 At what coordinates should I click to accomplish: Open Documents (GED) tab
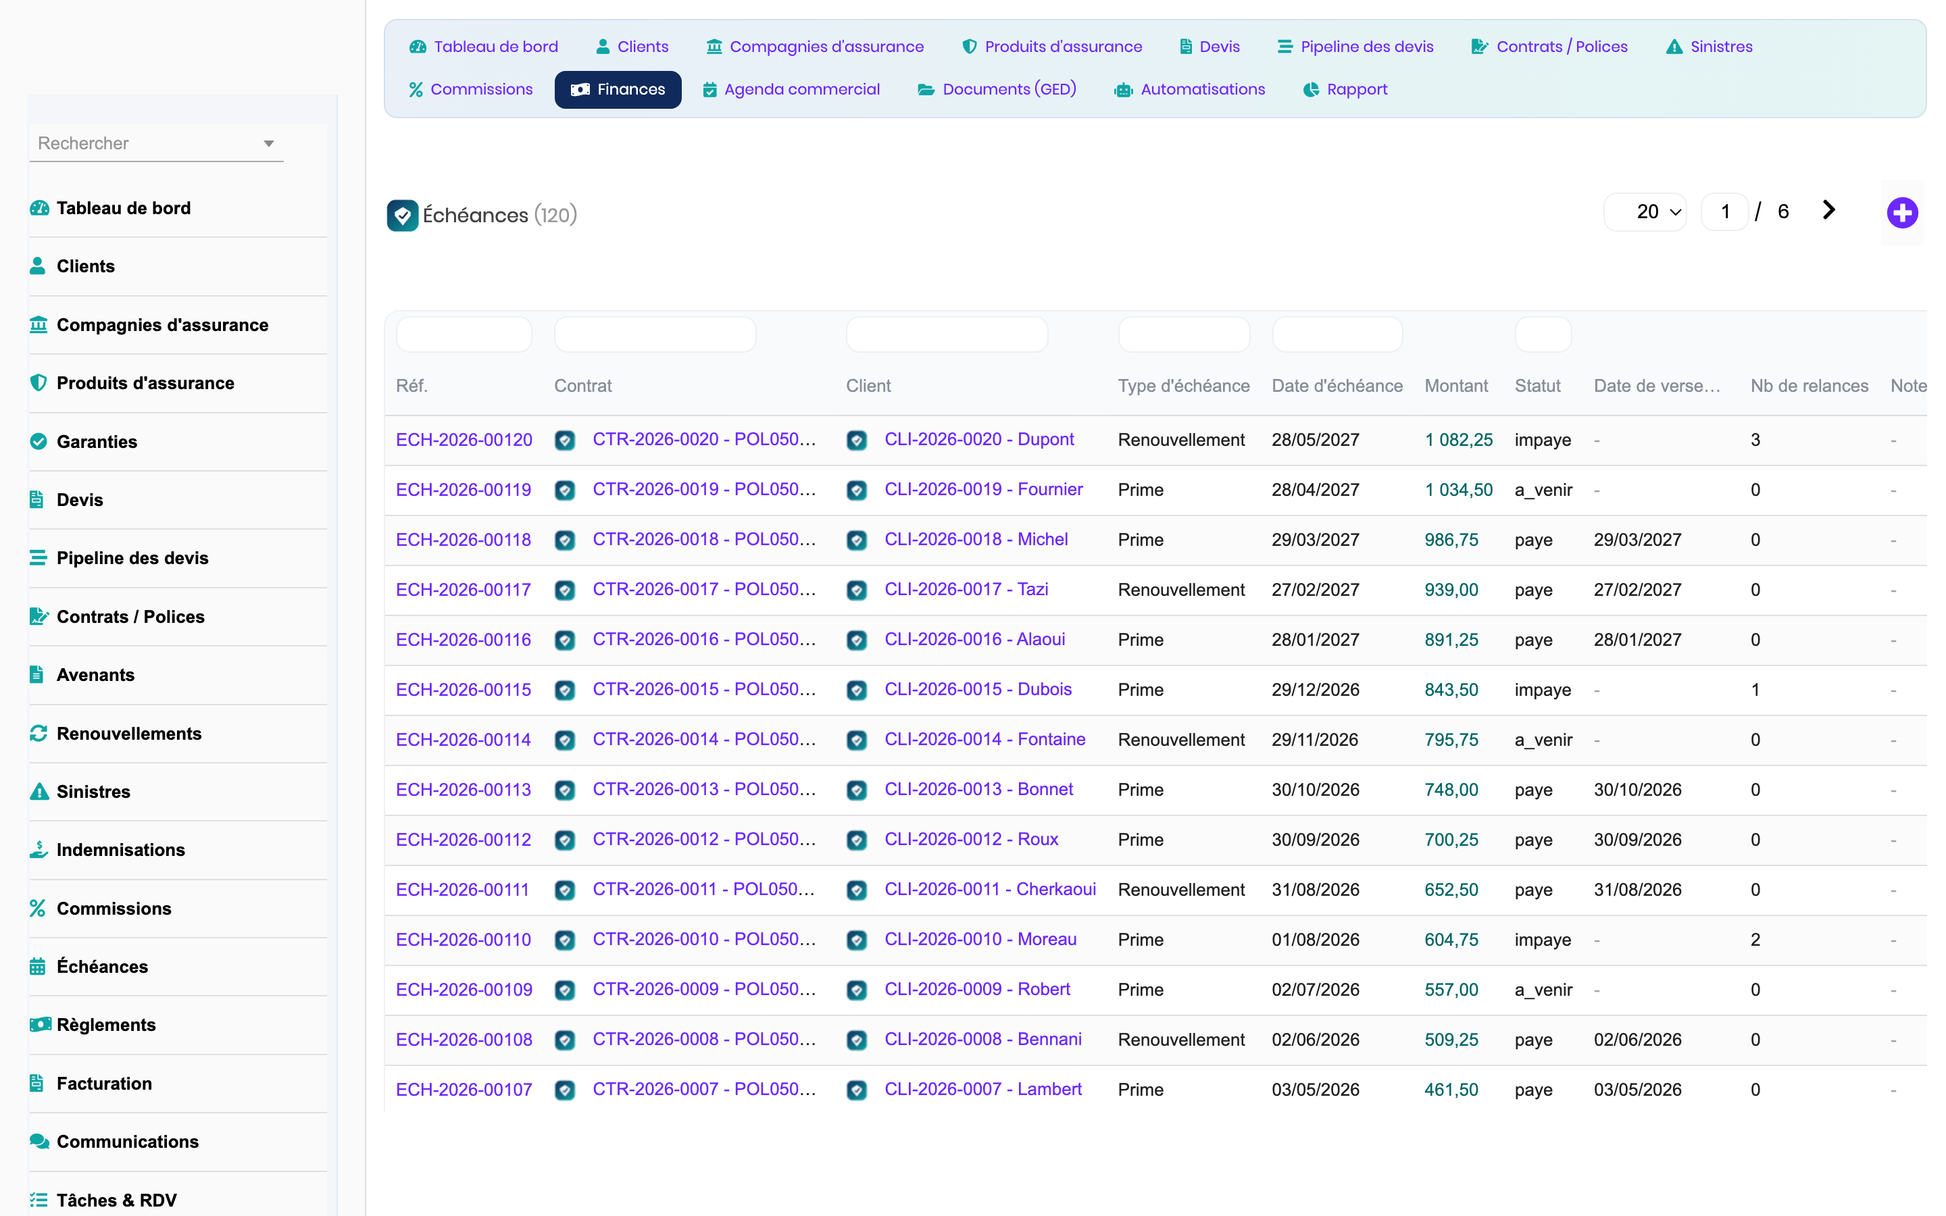tap(997, 90)
